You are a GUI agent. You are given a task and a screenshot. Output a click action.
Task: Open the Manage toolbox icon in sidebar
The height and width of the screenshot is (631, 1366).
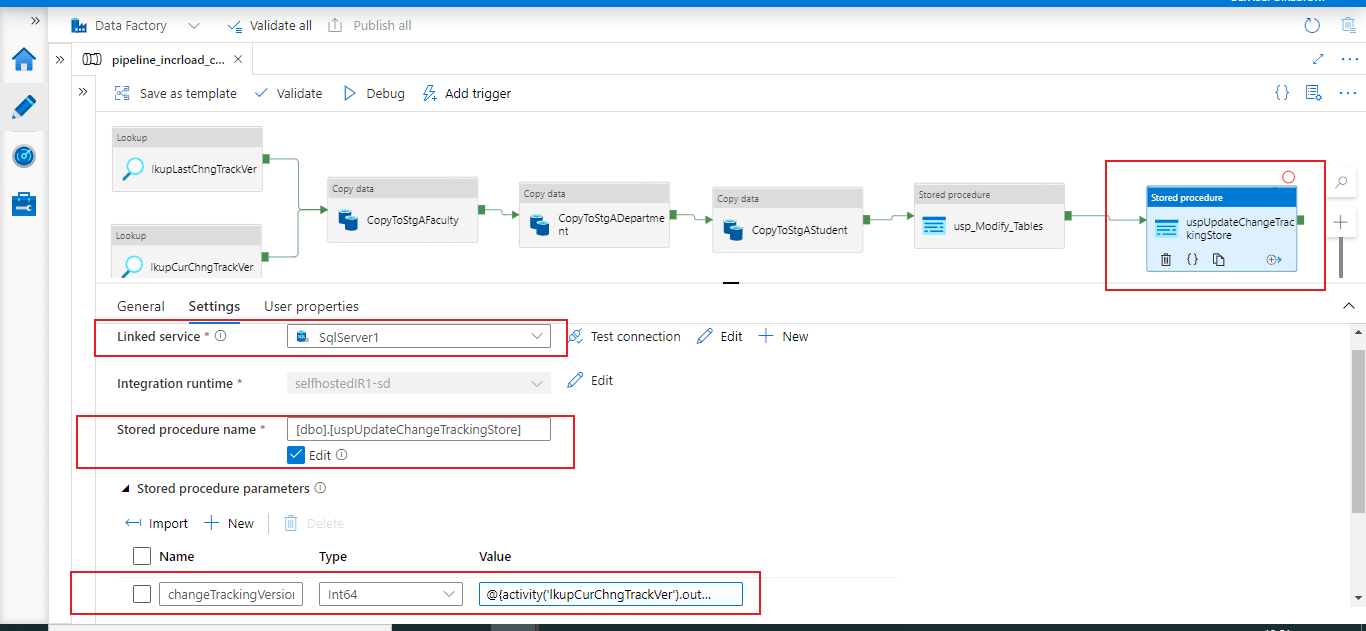point(24,204)
